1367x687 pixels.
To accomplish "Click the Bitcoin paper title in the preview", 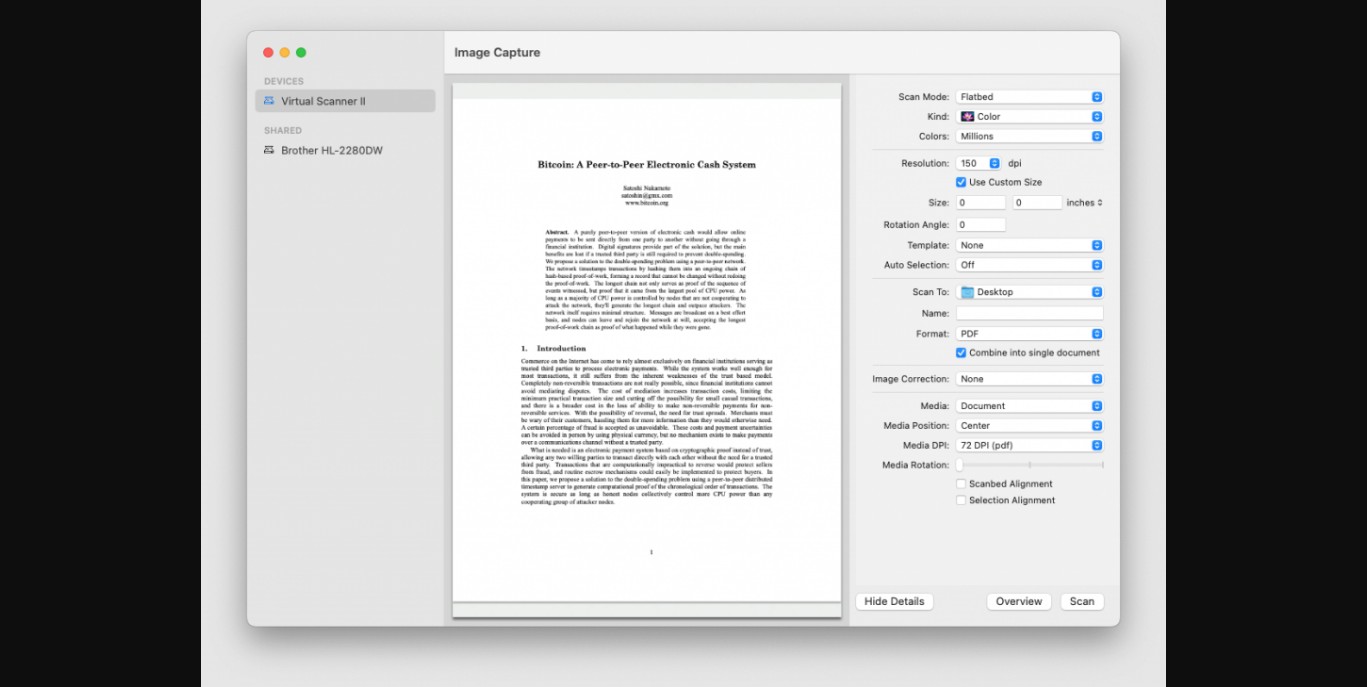I will pyautogui.click(x=647, y=165).
